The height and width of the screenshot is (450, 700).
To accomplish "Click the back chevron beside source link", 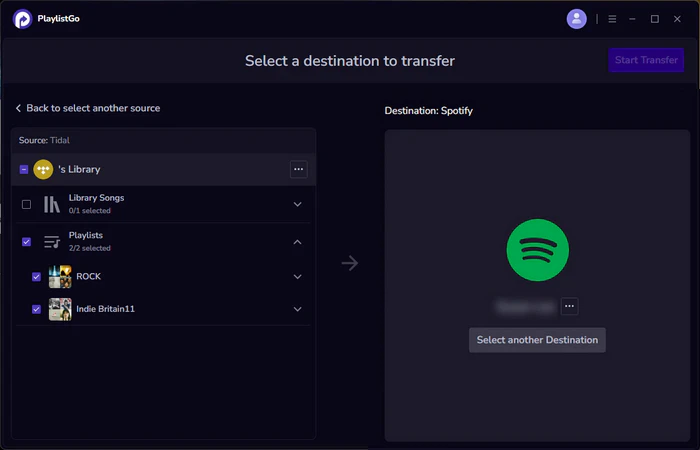I will (18, 108).
